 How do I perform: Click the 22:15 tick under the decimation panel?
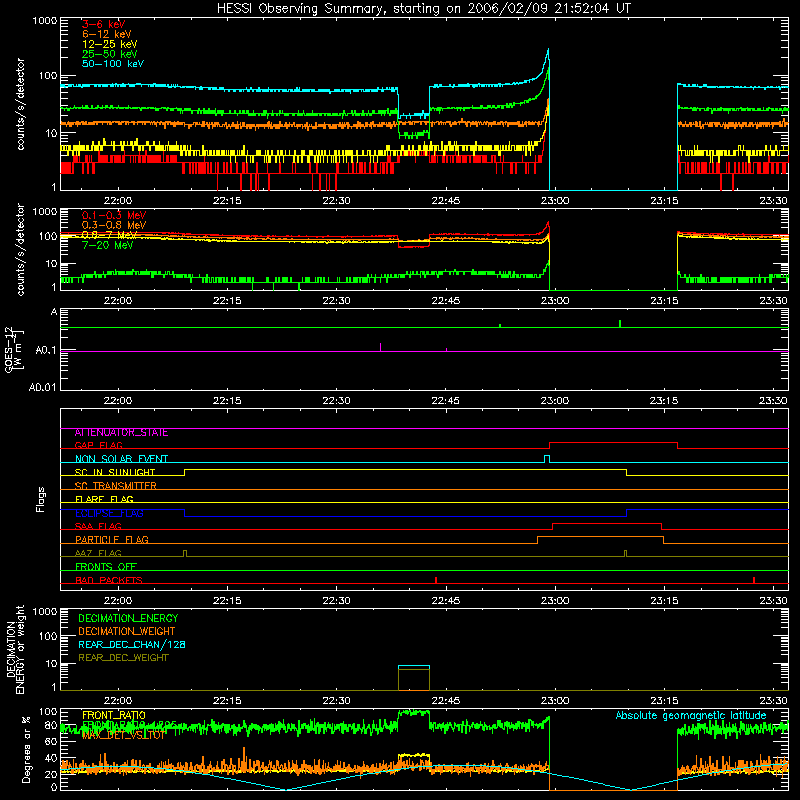coord(227,701)
